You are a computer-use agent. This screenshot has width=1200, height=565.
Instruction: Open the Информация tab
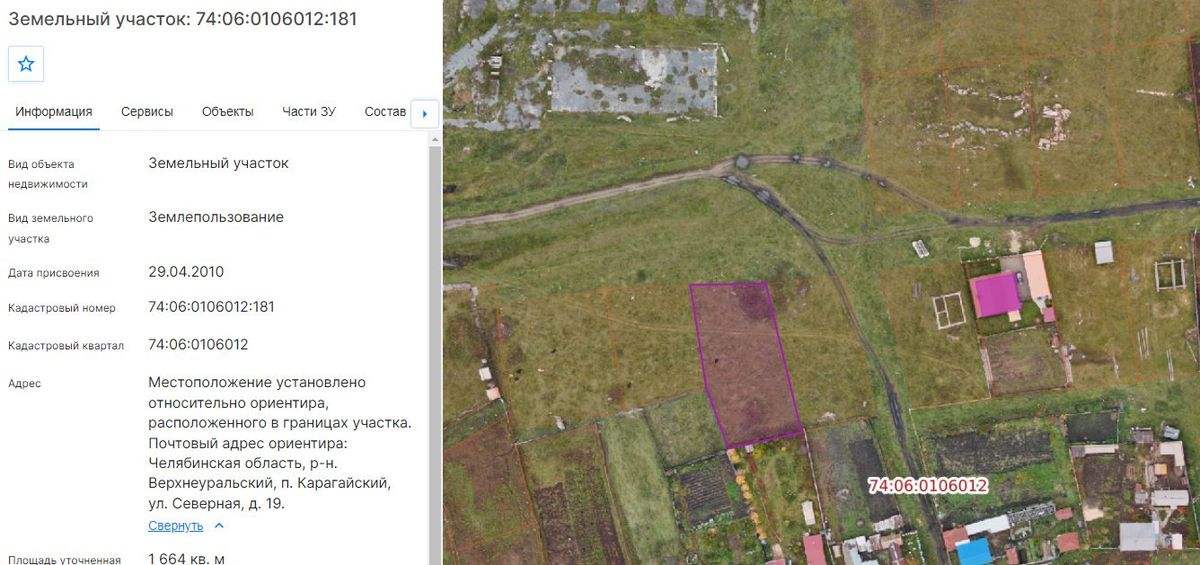54,112
